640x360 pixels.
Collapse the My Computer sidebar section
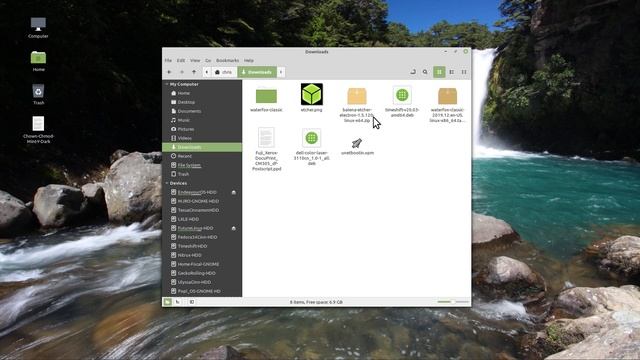(167, 84)
